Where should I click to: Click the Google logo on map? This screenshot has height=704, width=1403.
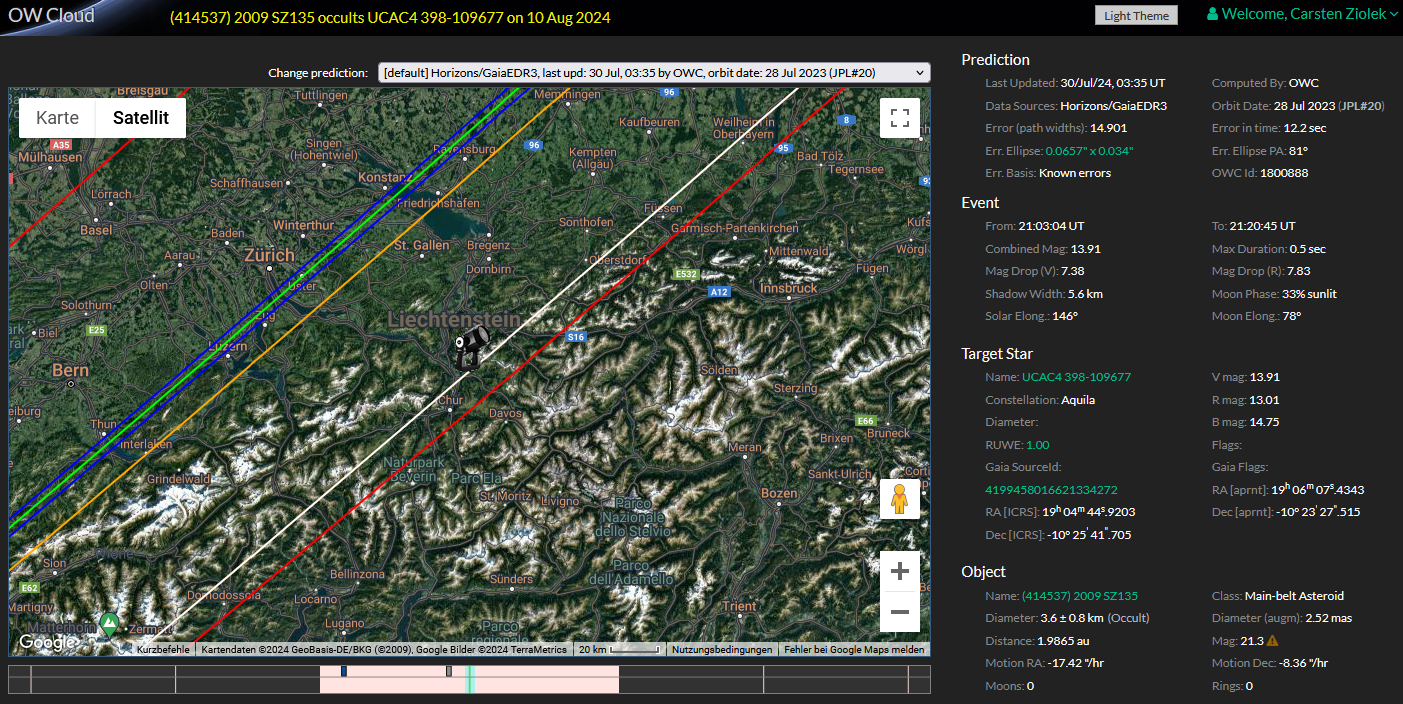46,642
